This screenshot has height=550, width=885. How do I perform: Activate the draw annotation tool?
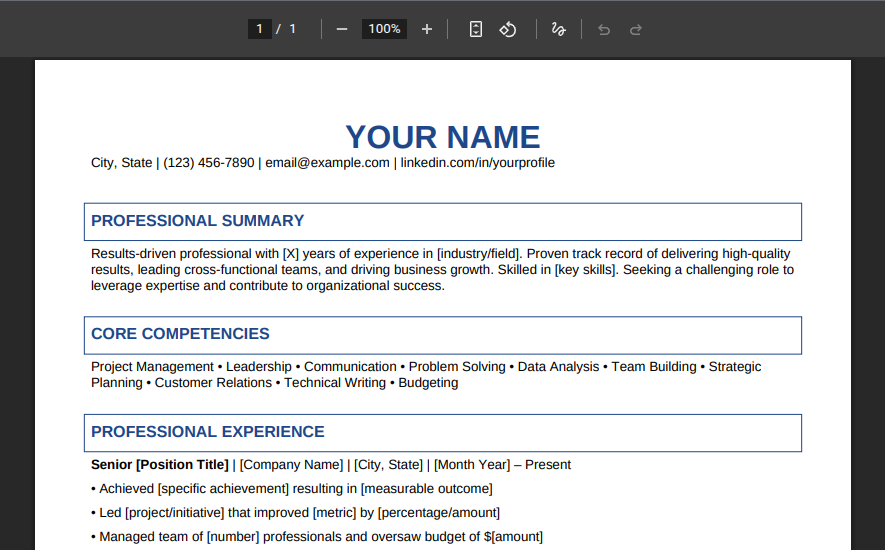559,29
